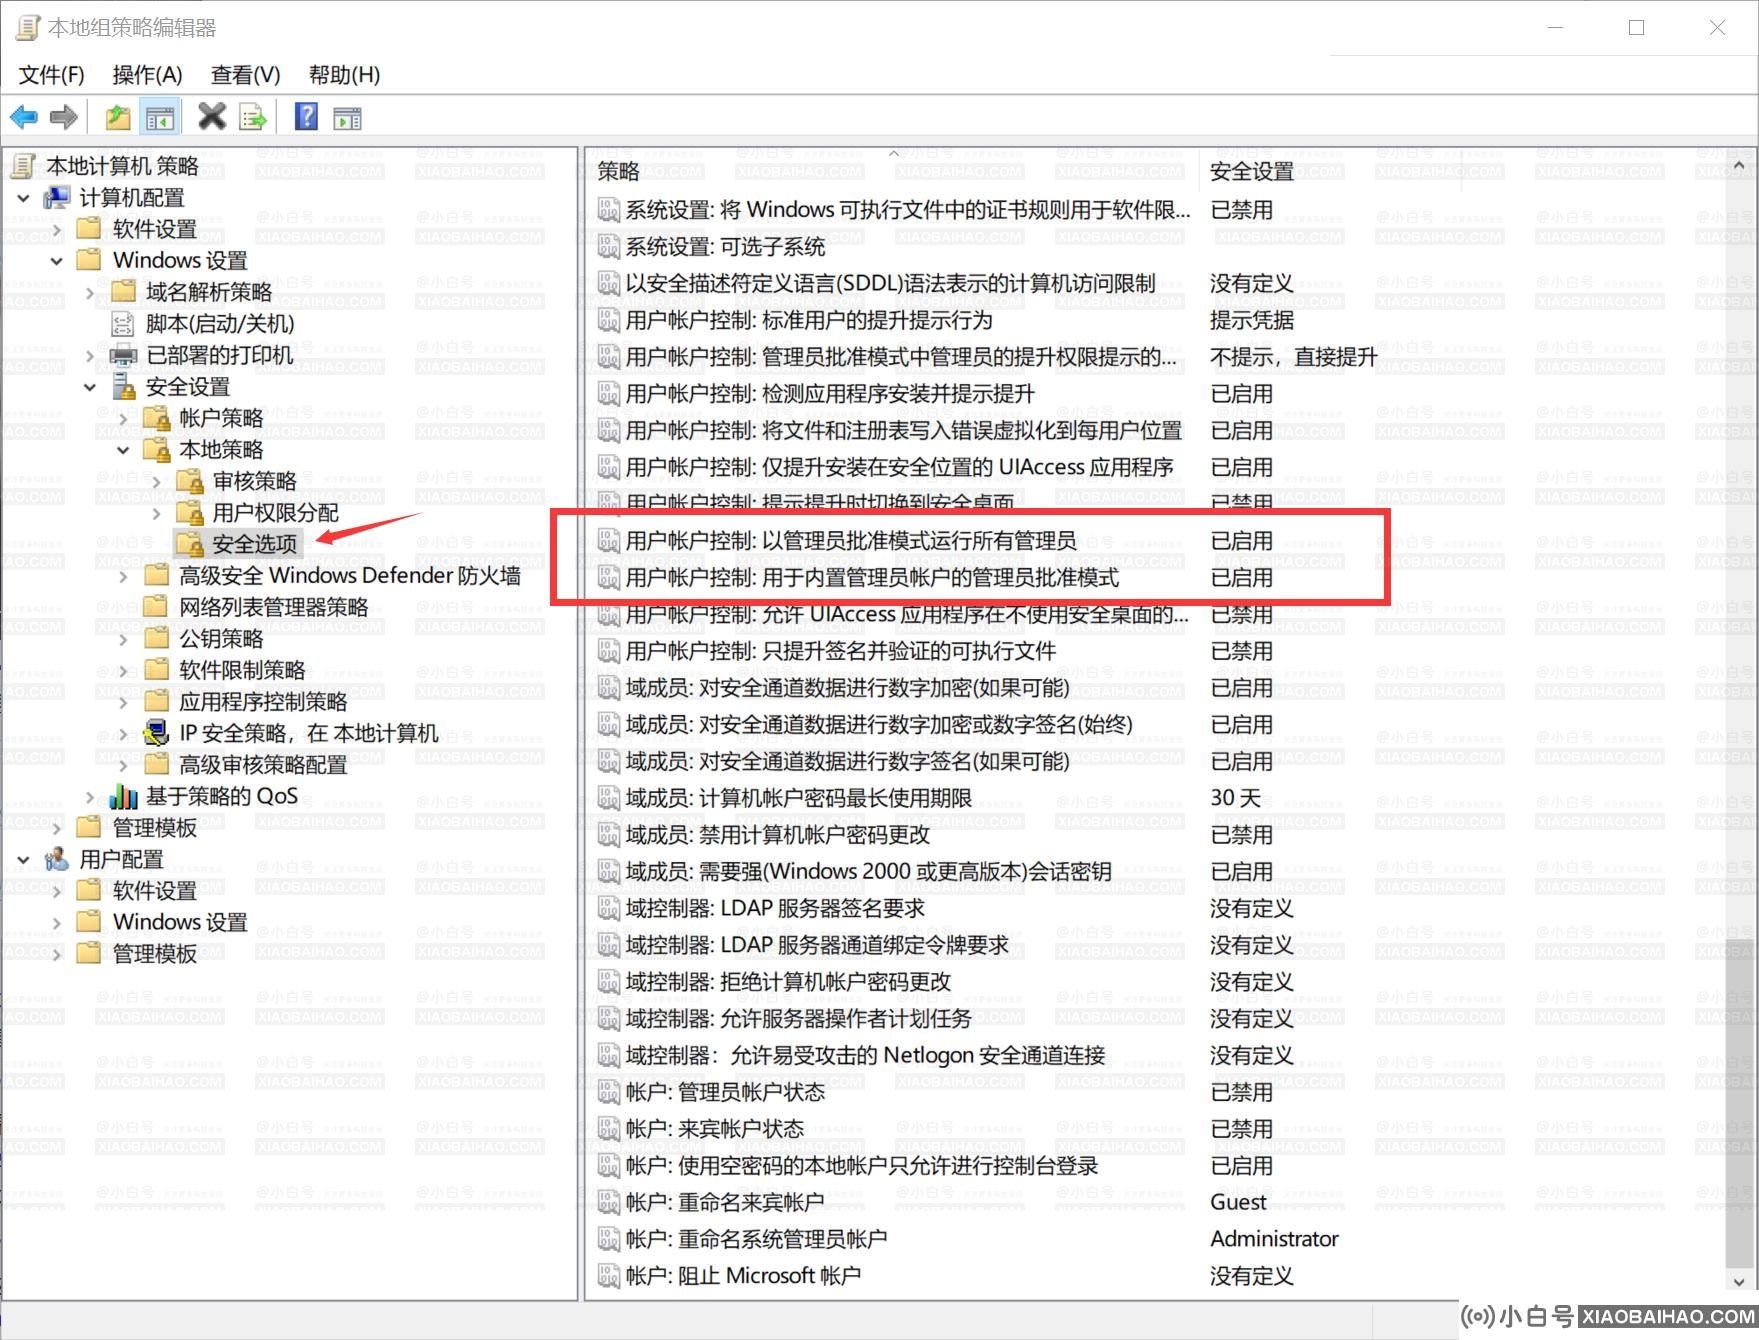Image resolution: width=1759 pixels, height=1340 pixels.
Task: Click the Up one level folder icon
Action: (x=118, y=117)
